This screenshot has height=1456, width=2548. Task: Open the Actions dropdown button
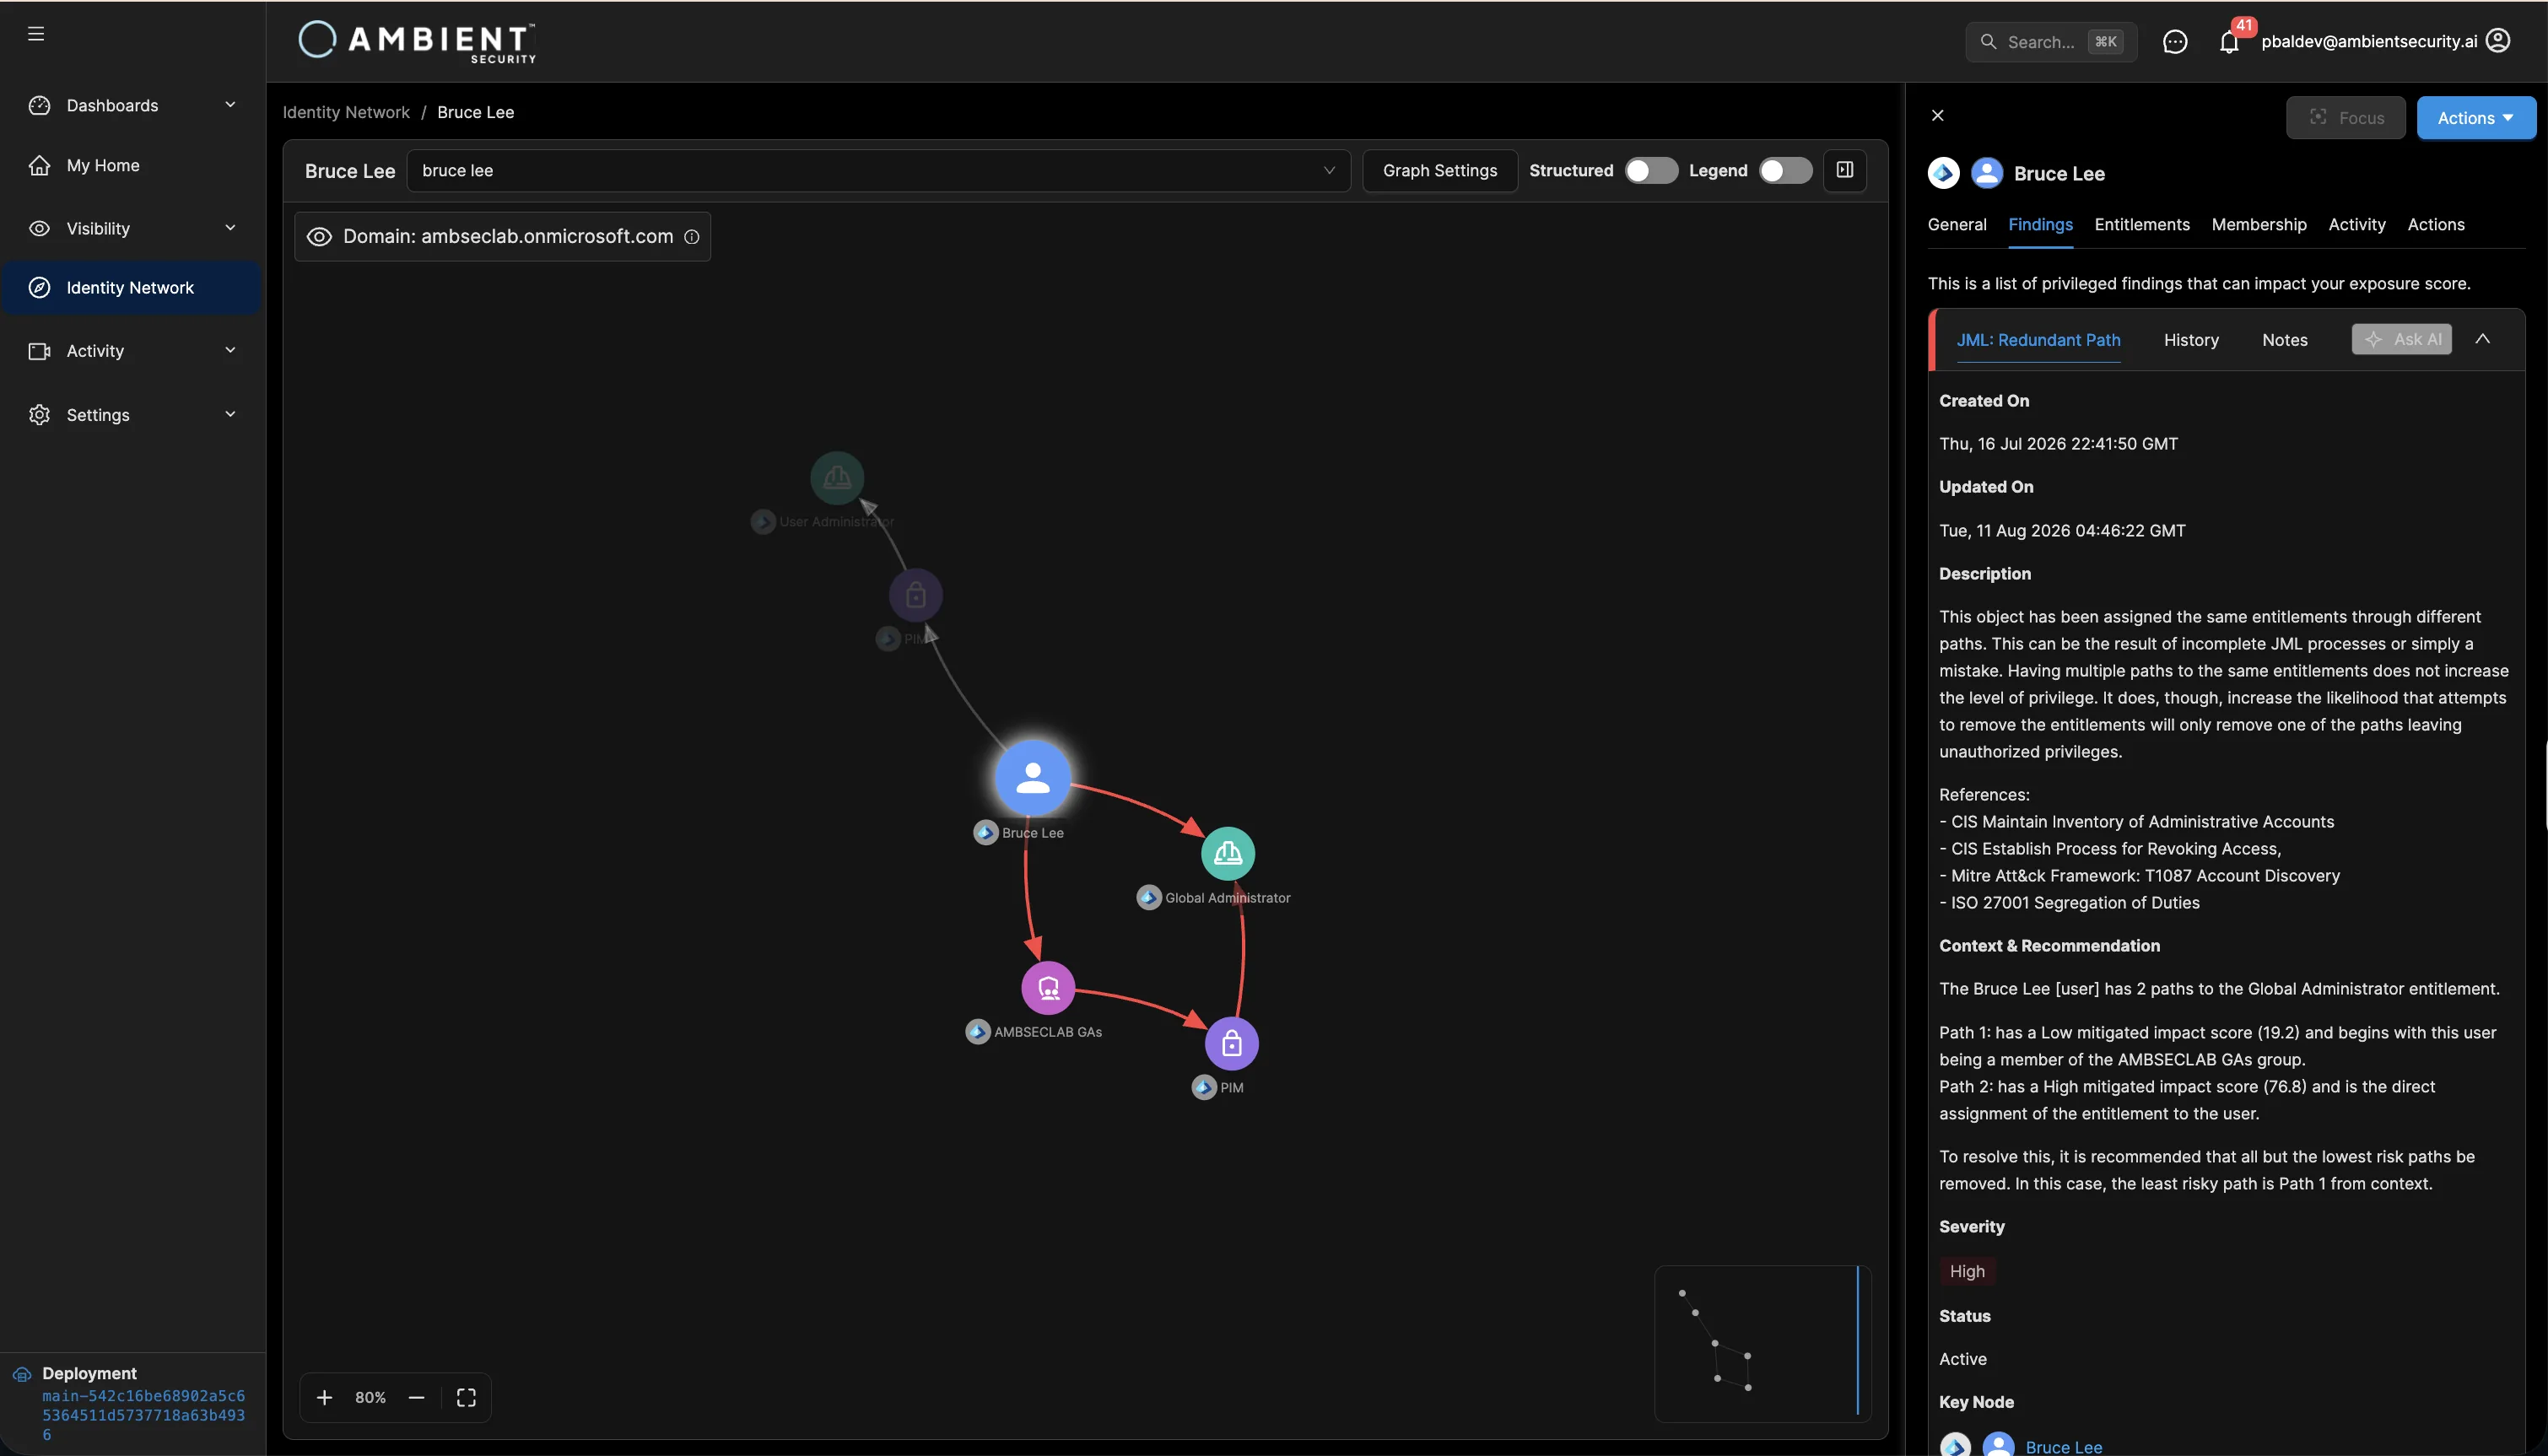tap(2476, 118)
